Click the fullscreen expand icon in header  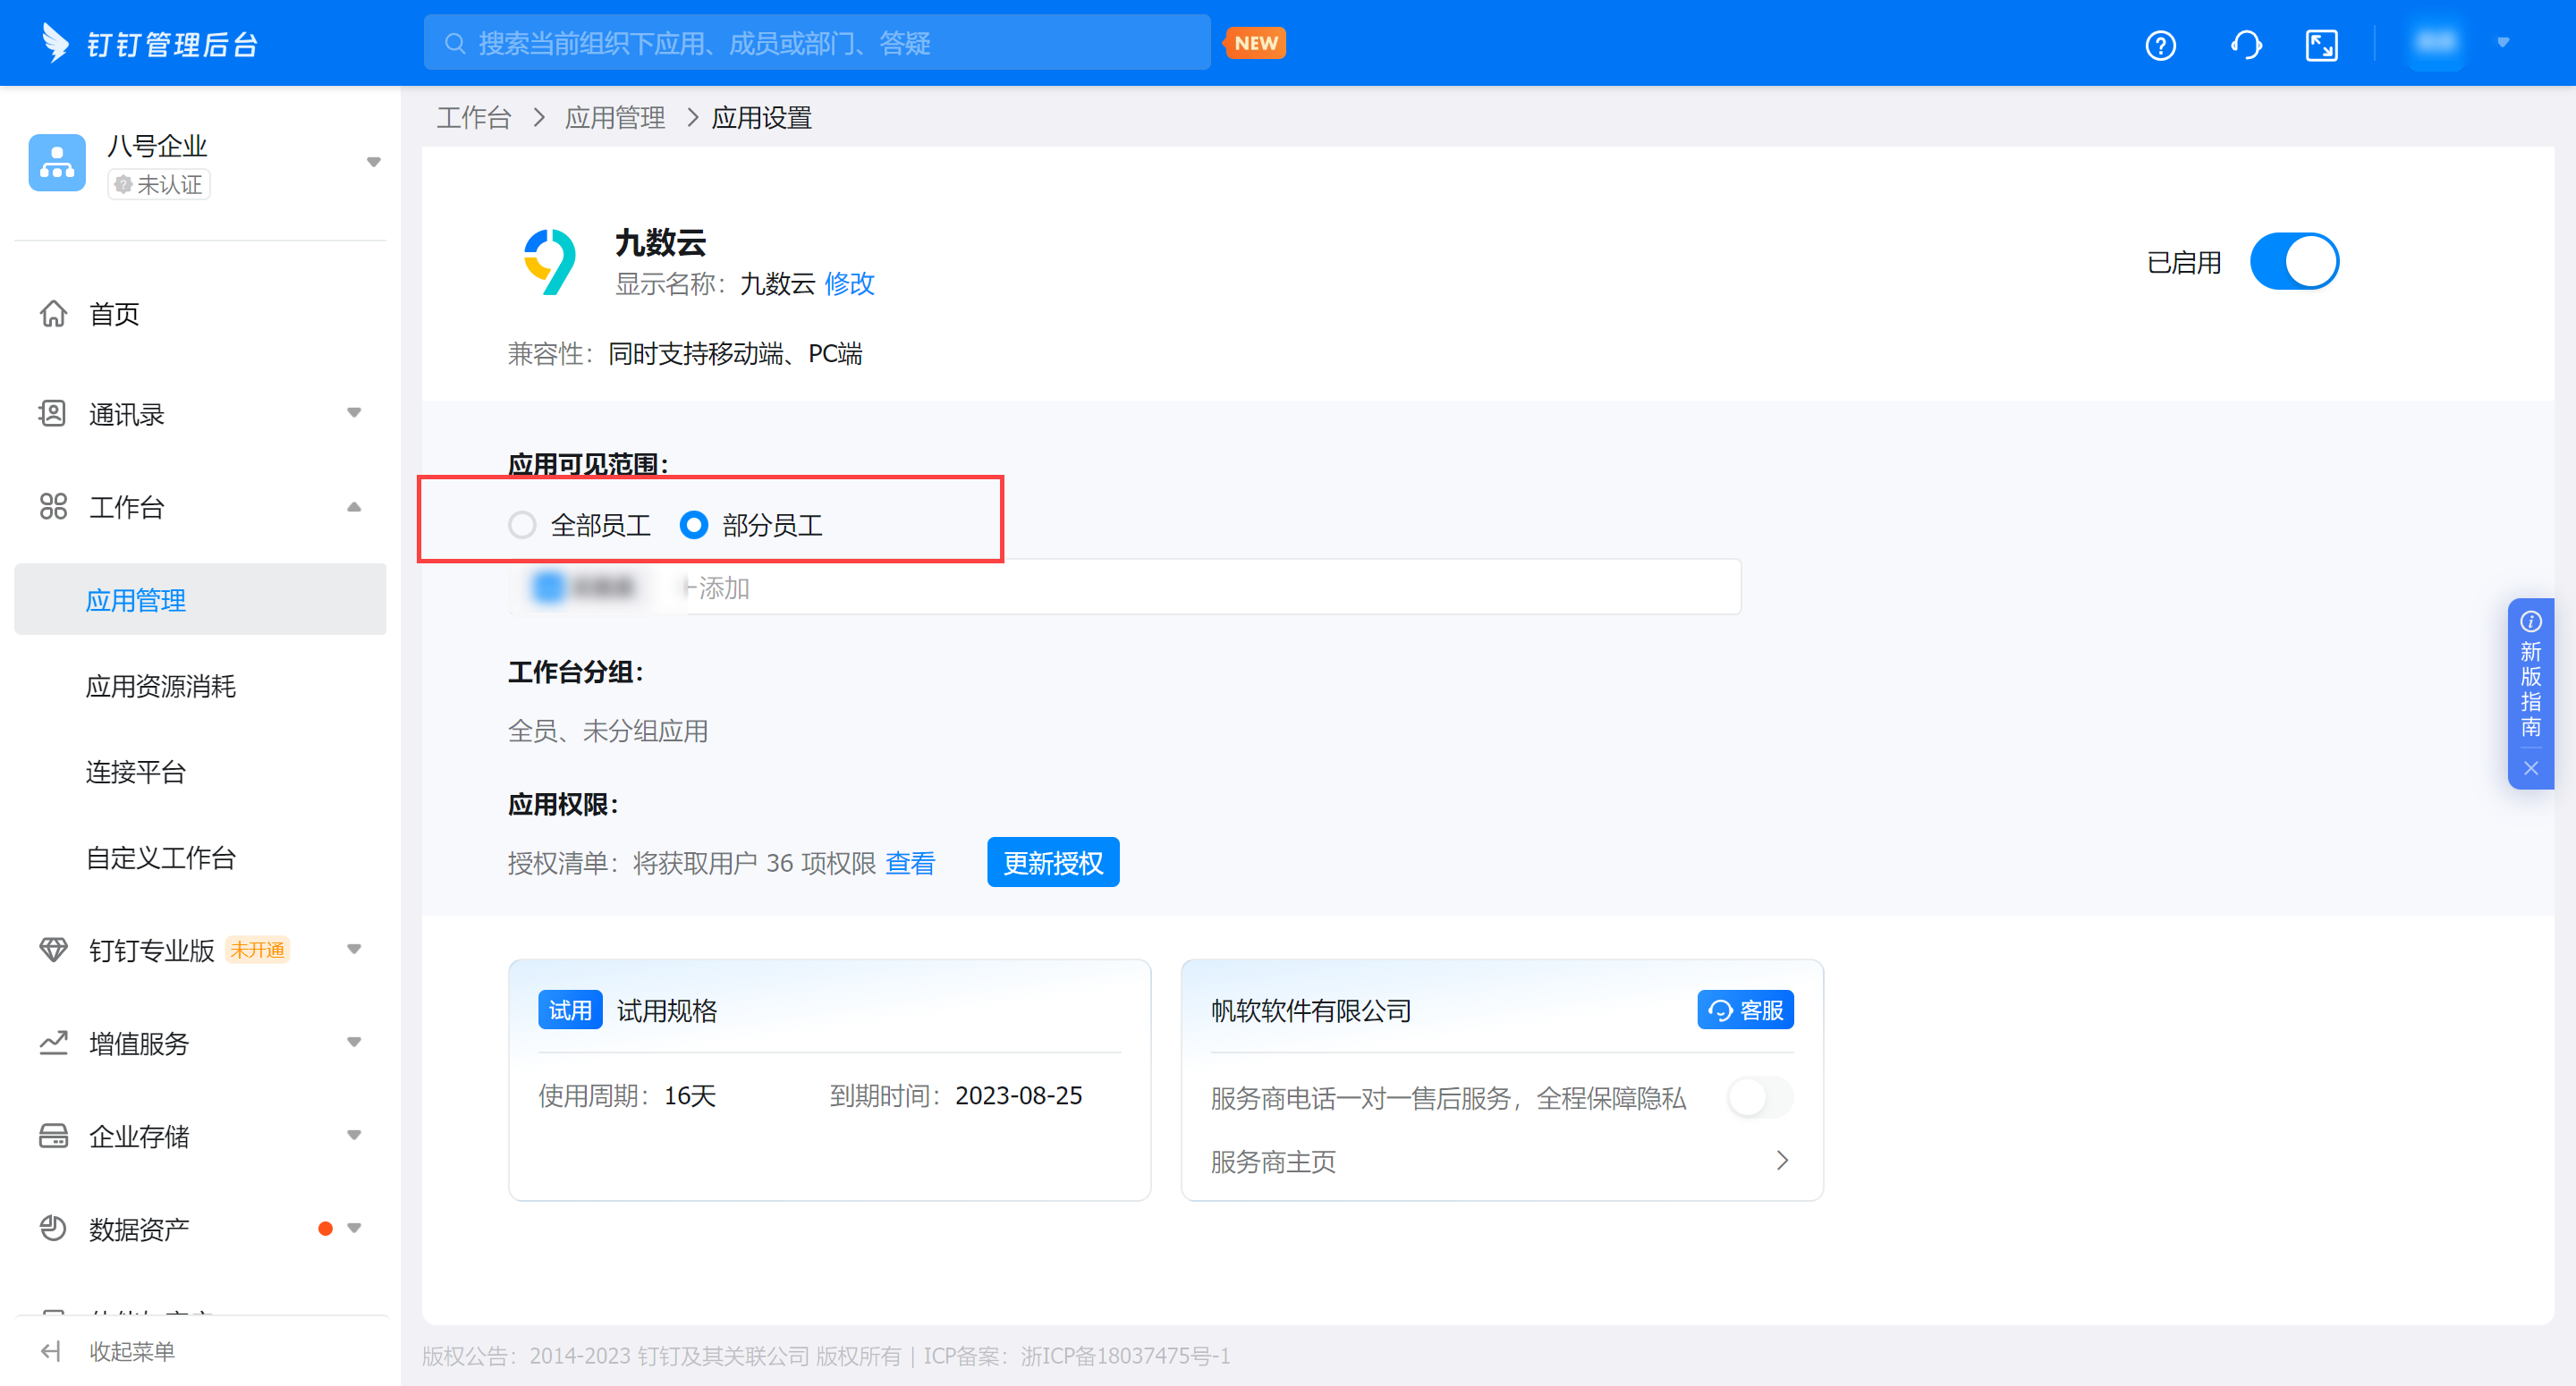pos(2321,45)
